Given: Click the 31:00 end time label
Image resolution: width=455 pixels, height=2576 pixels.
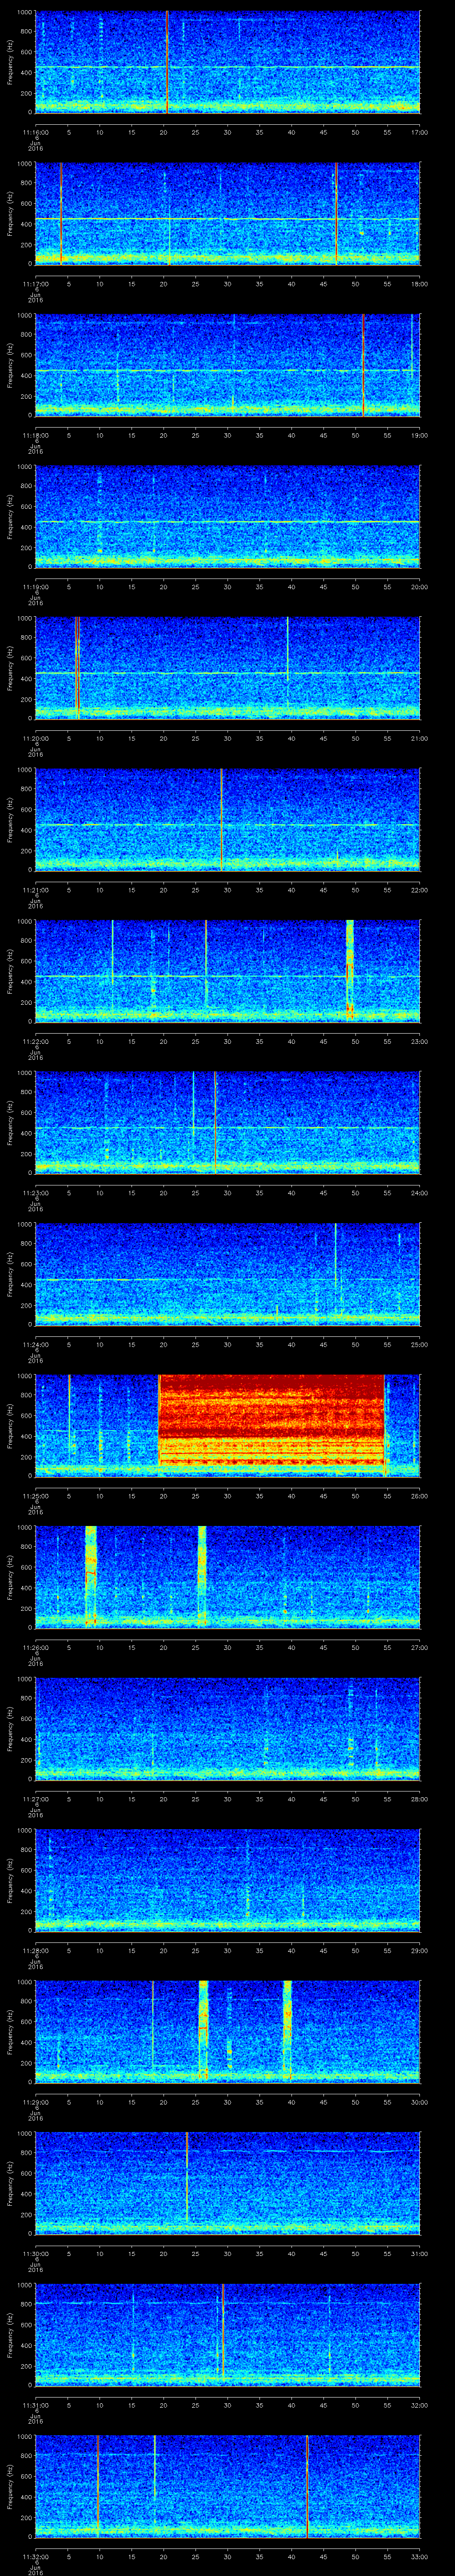Looking at the screenshot, I should 419,2253.
